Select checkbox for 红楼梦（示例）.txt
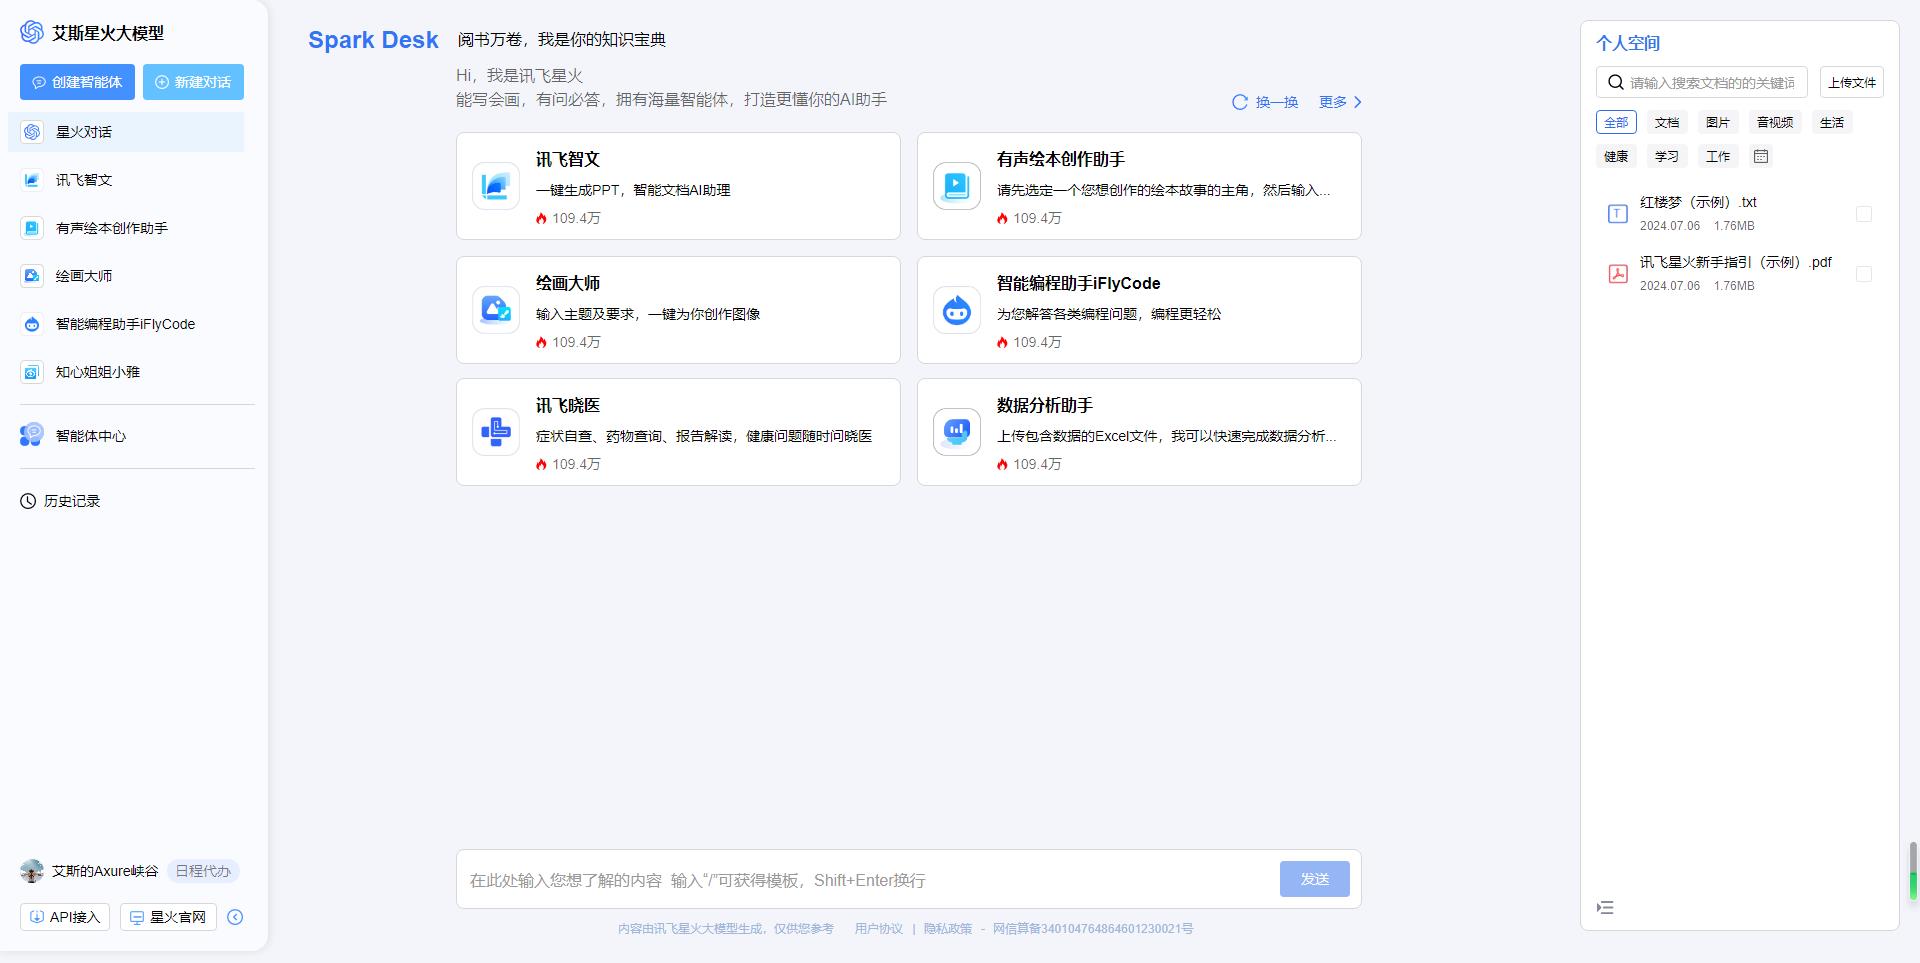 [x=1864, y=214]
